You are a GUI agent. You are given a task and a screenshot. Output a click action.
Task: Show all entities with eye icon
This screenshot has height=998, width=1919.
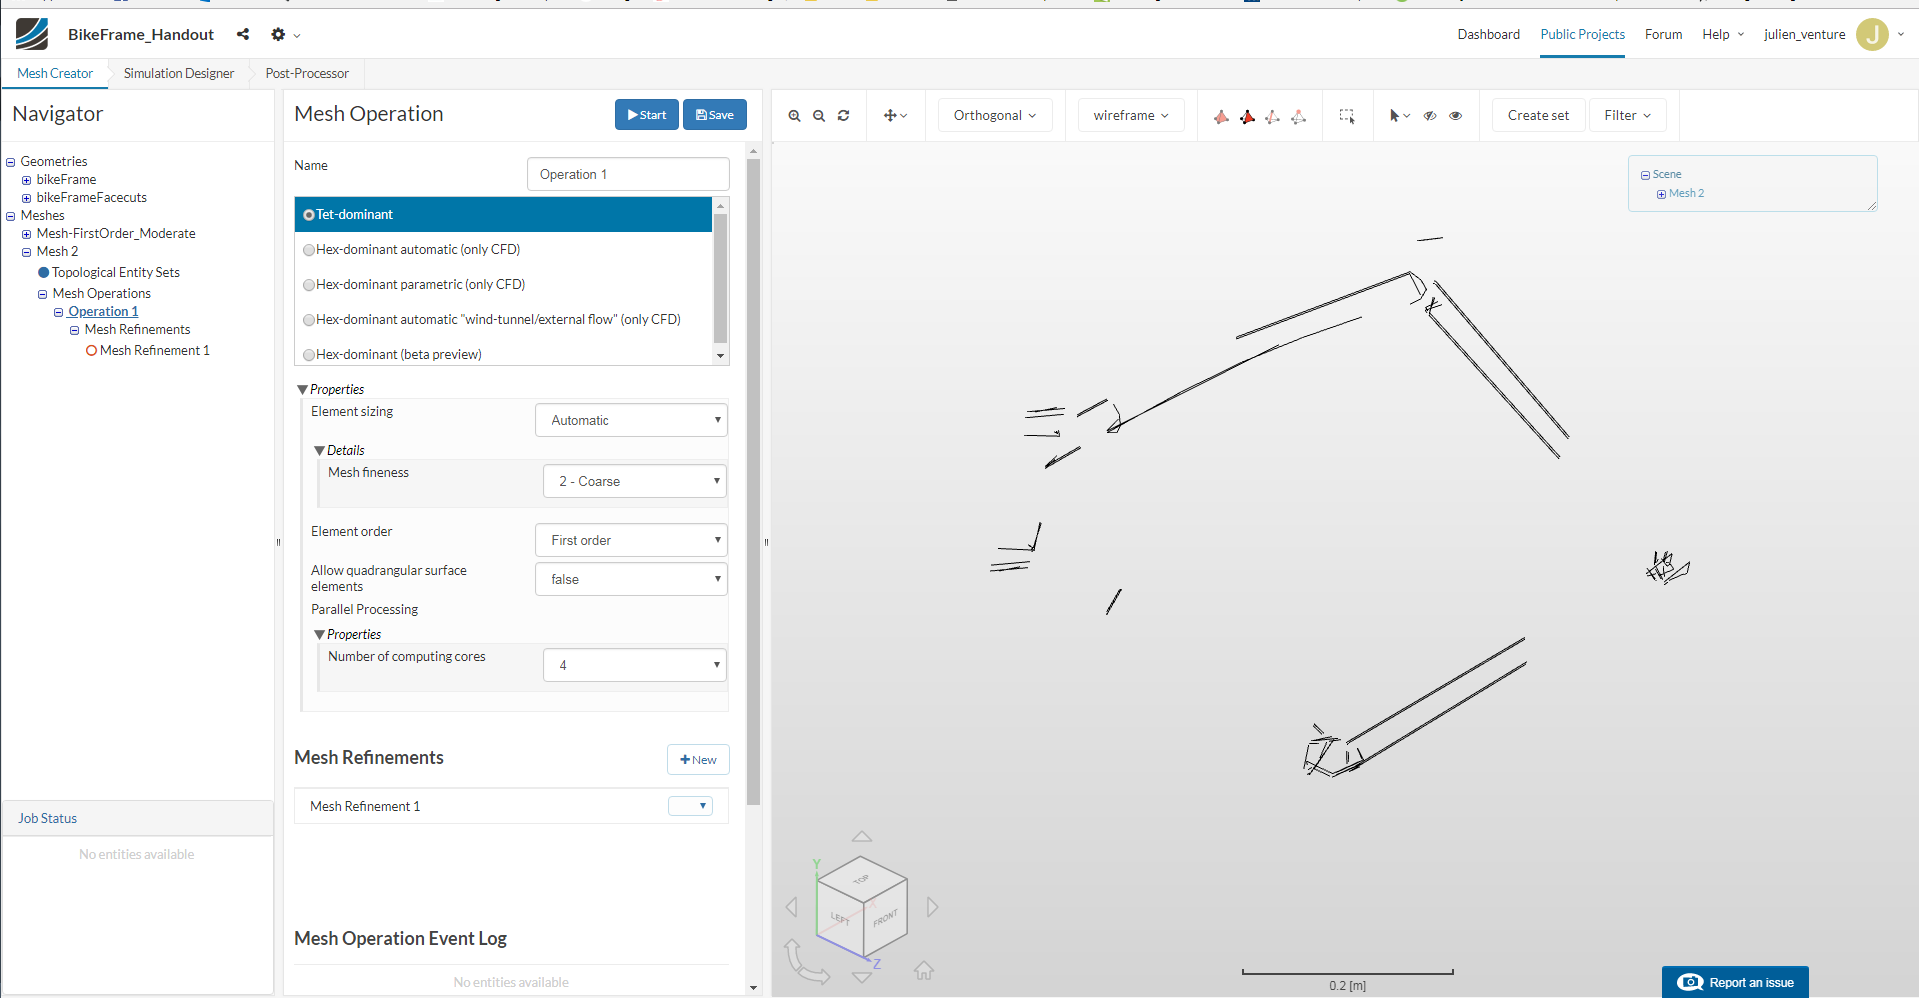(x=1456, y=116)
